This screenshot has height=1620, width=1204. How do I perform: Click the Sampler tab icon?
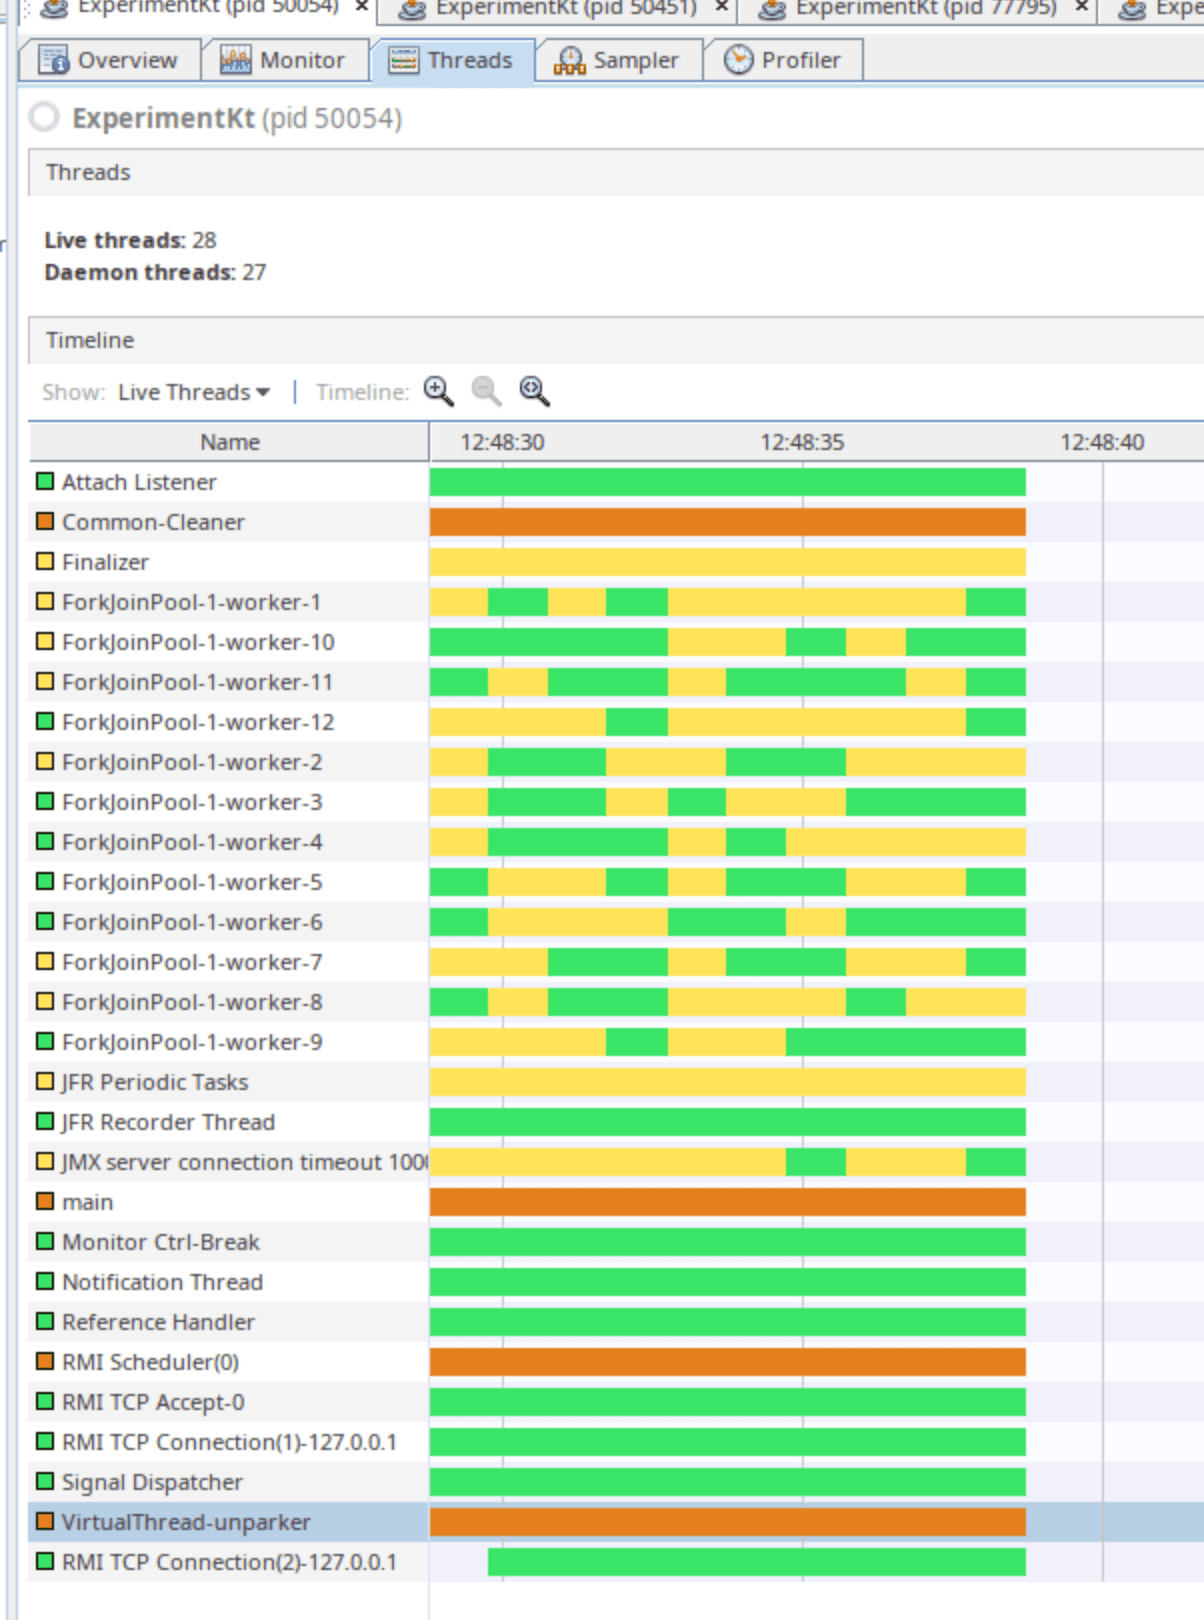click(x=569, y=61)
